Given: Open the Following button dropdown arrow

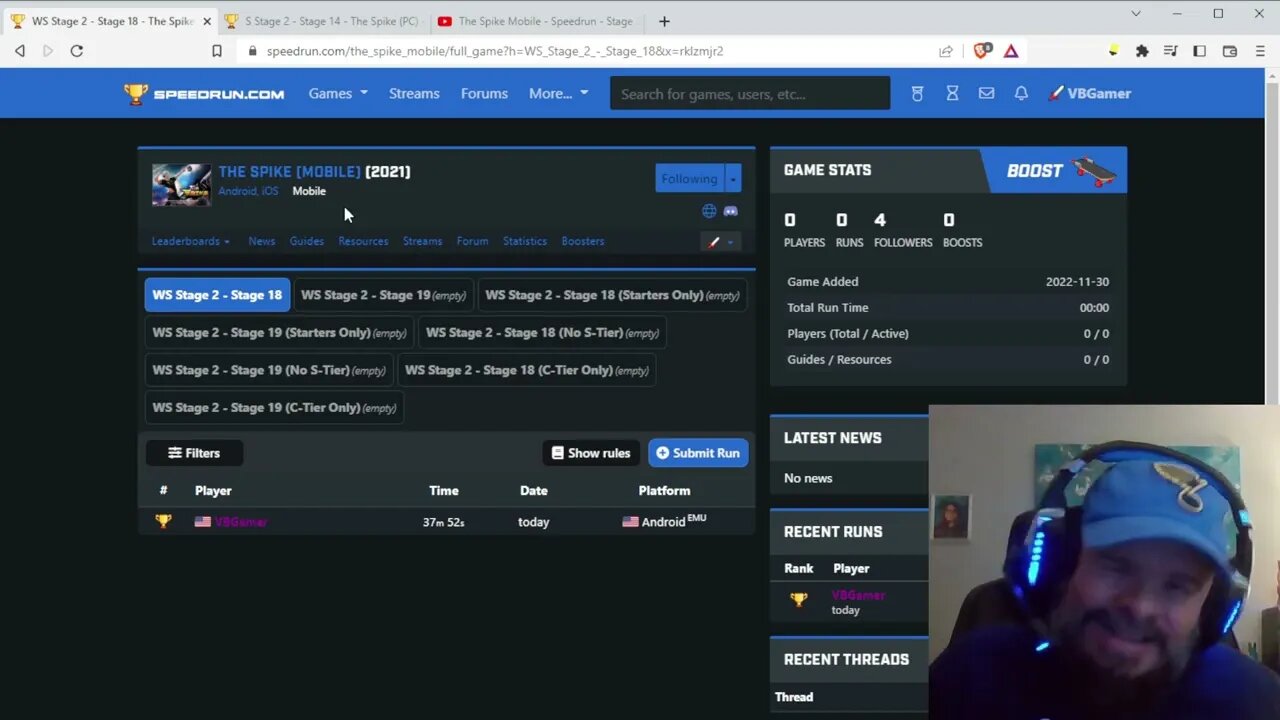Looking at the screenshot, I should [733, 178].
